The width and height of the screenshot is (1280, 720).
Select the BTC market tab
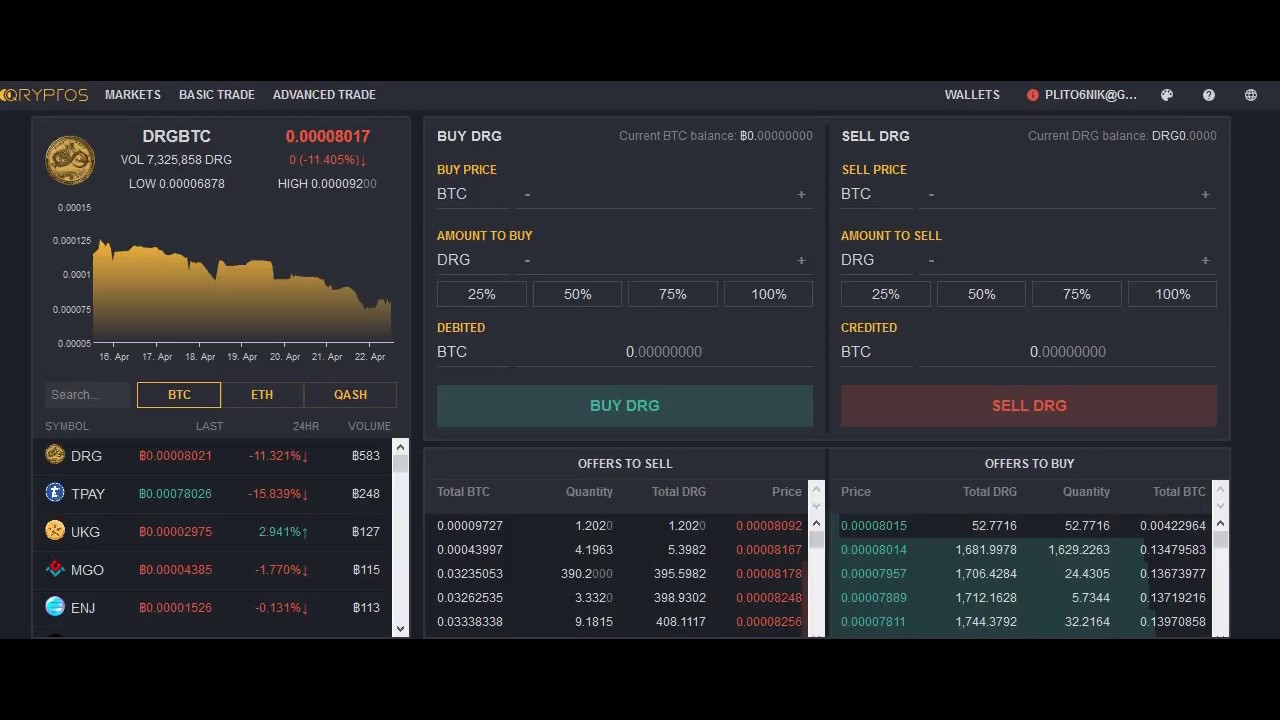(x=179, y=395)
